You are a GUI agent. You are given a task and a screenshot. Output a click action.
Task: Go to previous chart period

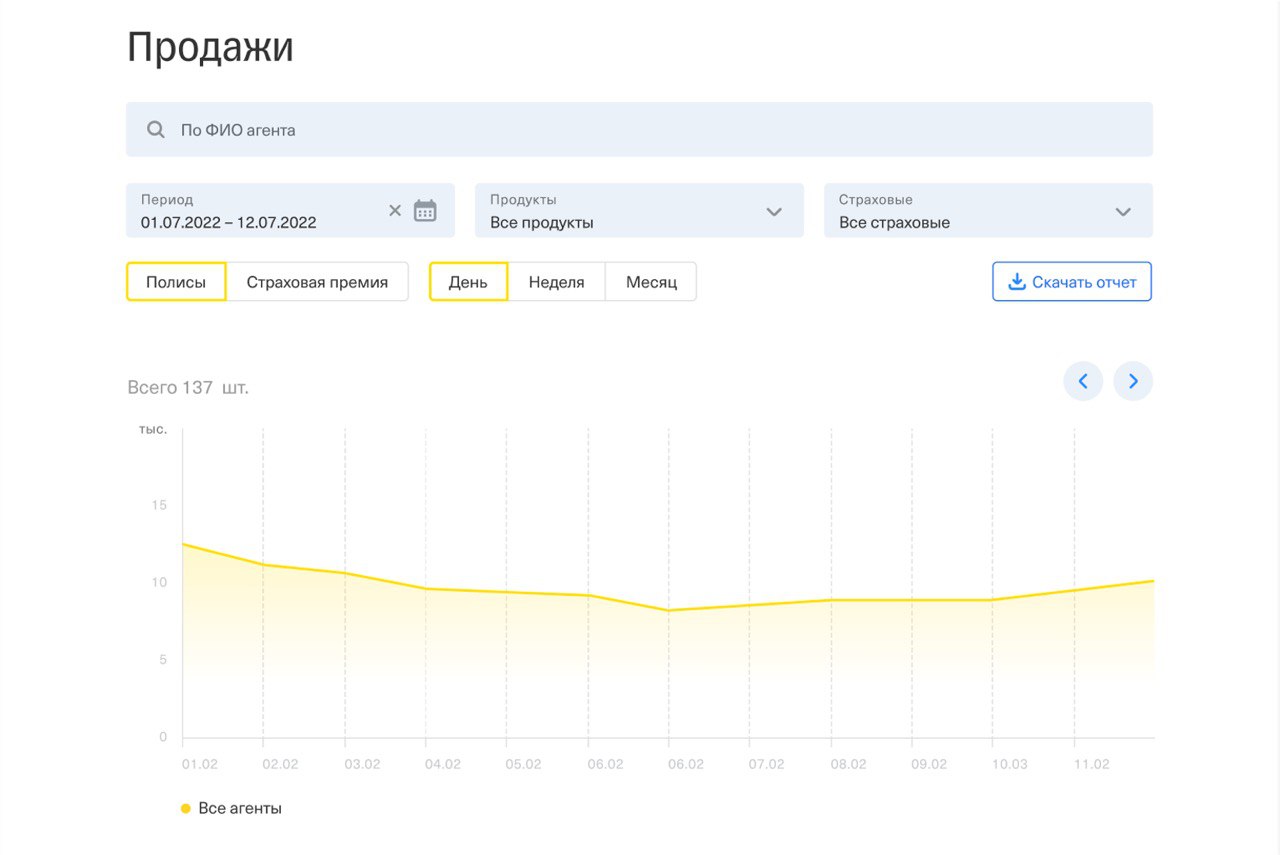pyautogui.click(x=1083, y=381)
